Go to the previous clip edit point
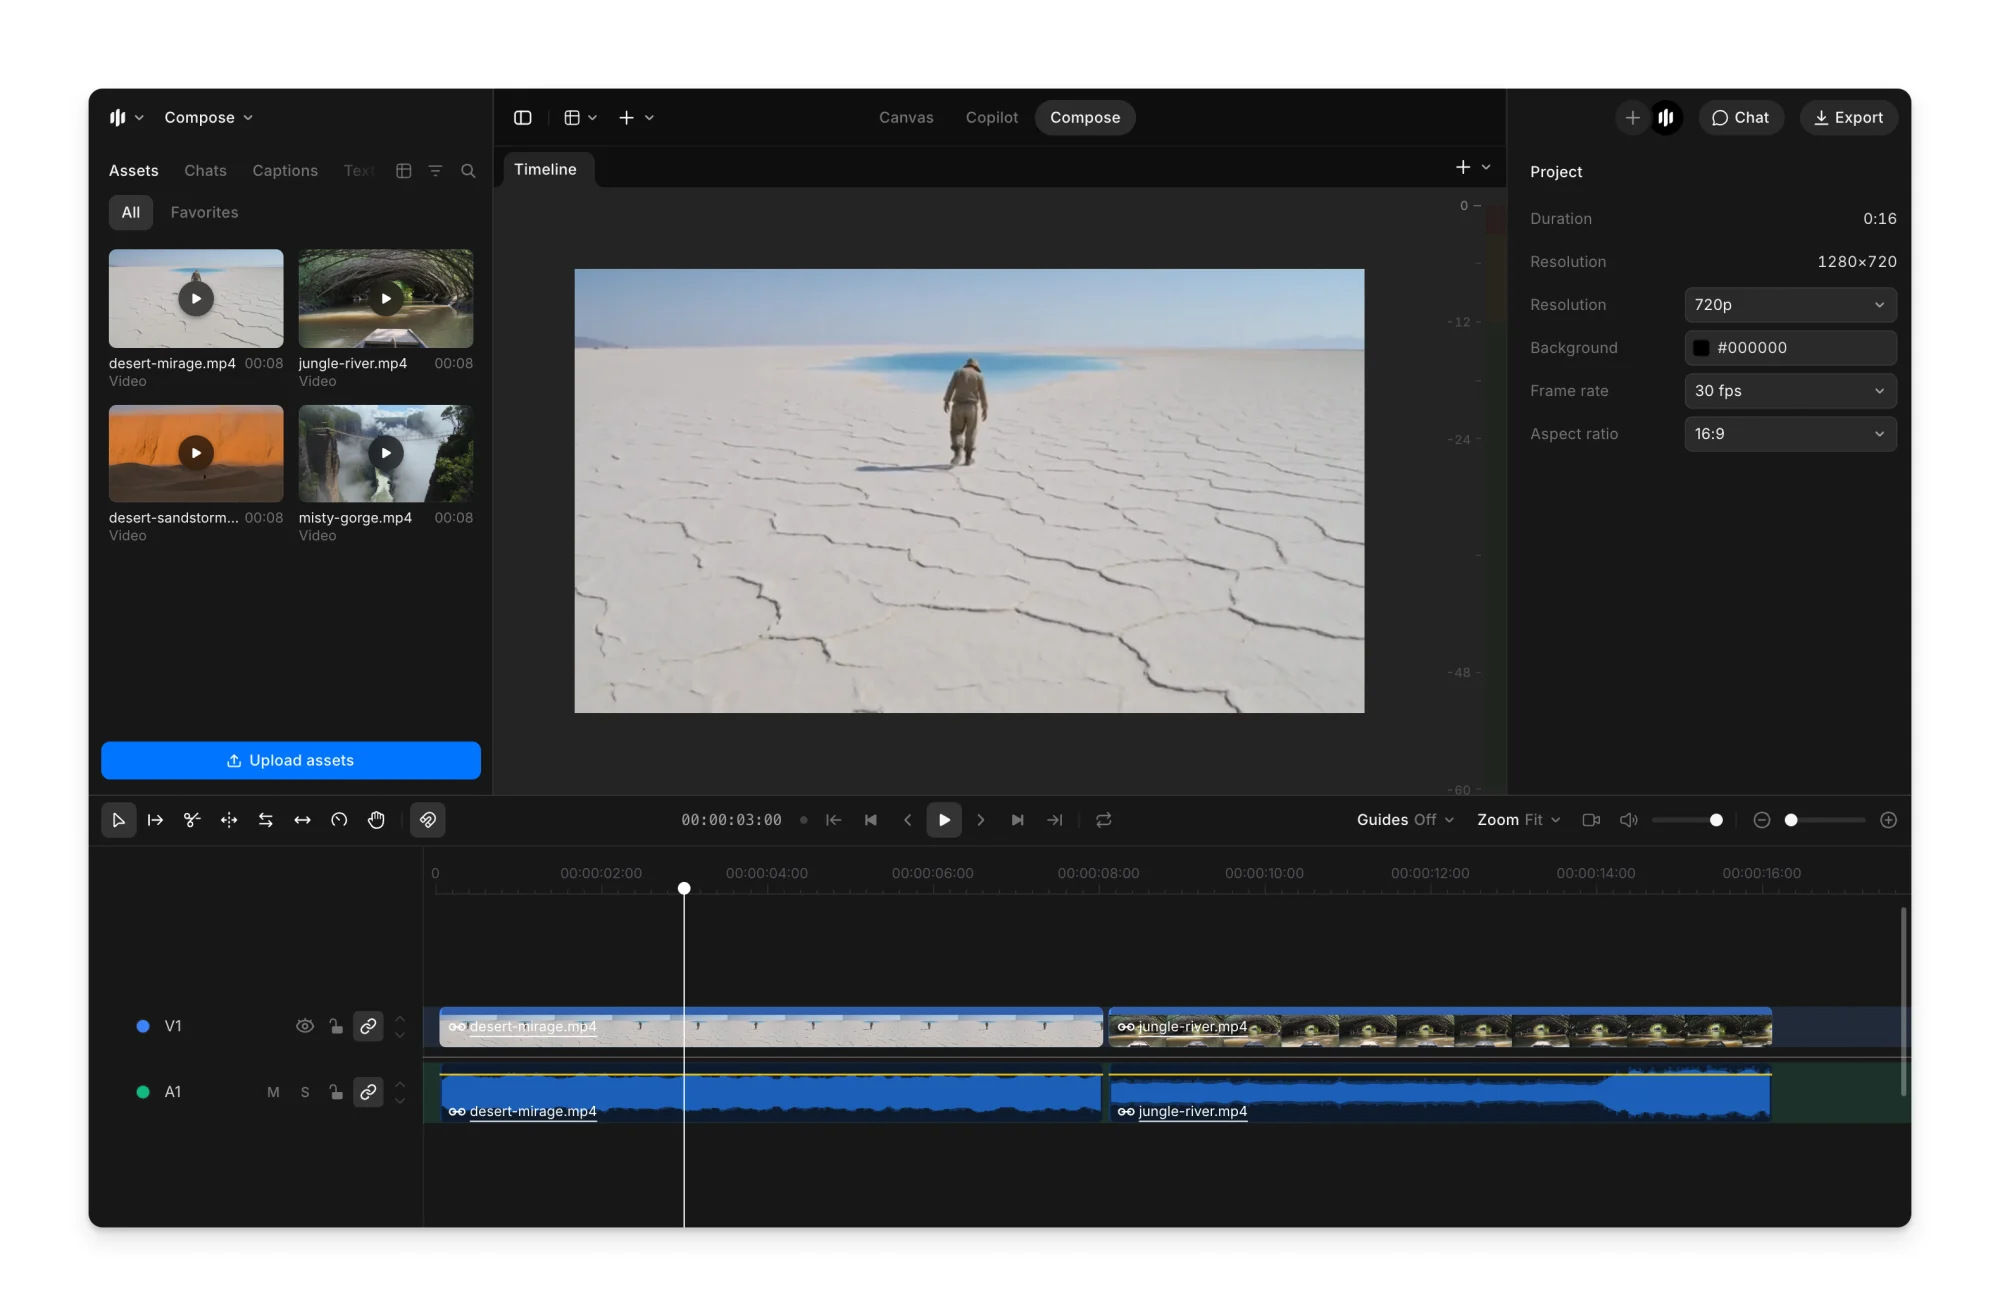The width and height of the screenshot is (2000, 1316). tap(870, 820)
